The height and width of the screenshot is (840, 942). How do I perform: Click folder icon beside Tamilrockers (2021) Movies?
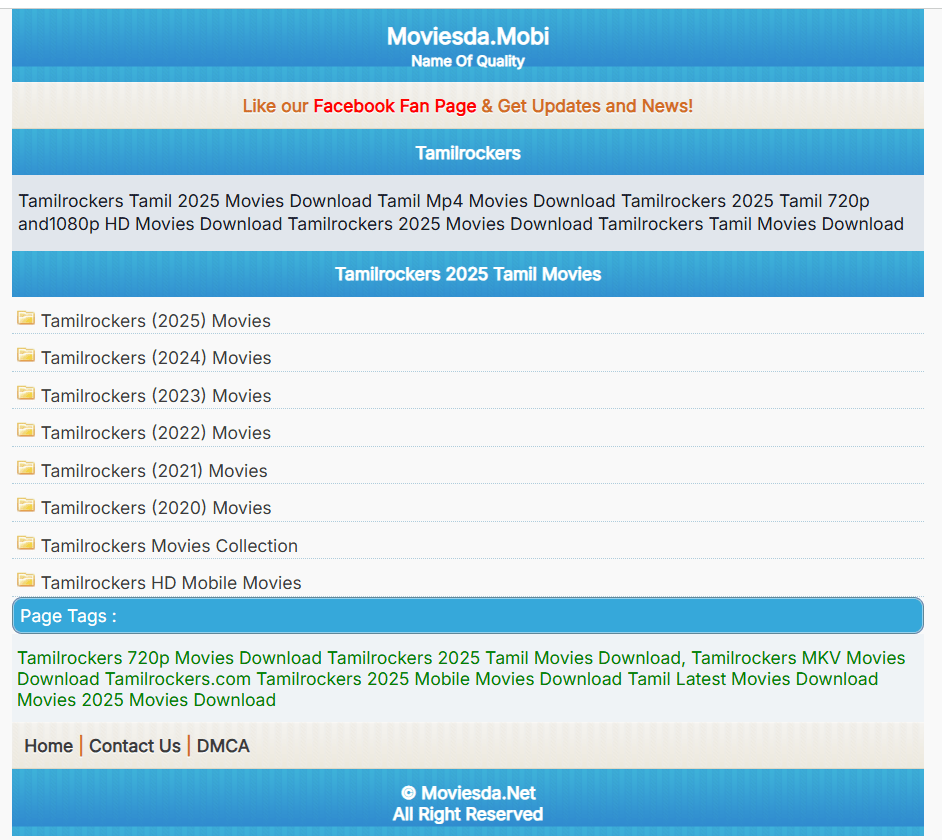pyautogui.click(x=26, y=467)
